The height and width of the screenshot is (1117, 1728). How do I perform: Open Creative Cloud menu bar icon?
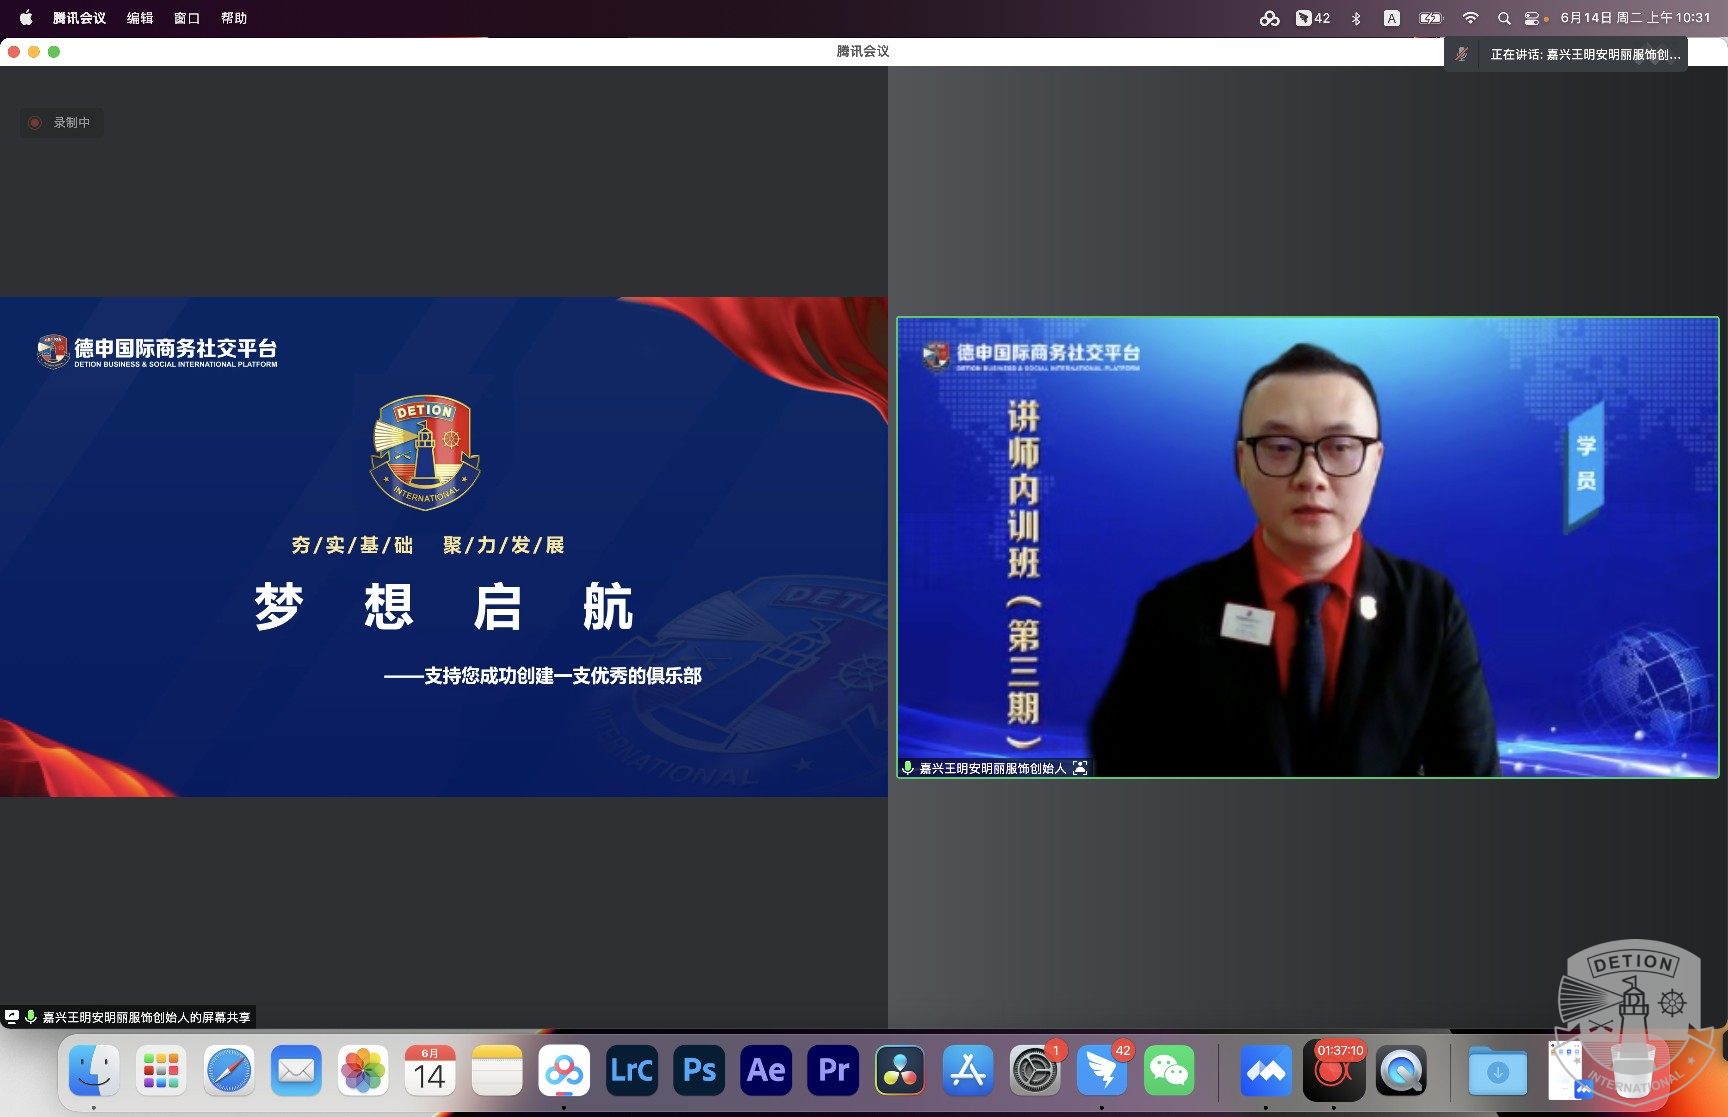click(x=1269, y=18)
